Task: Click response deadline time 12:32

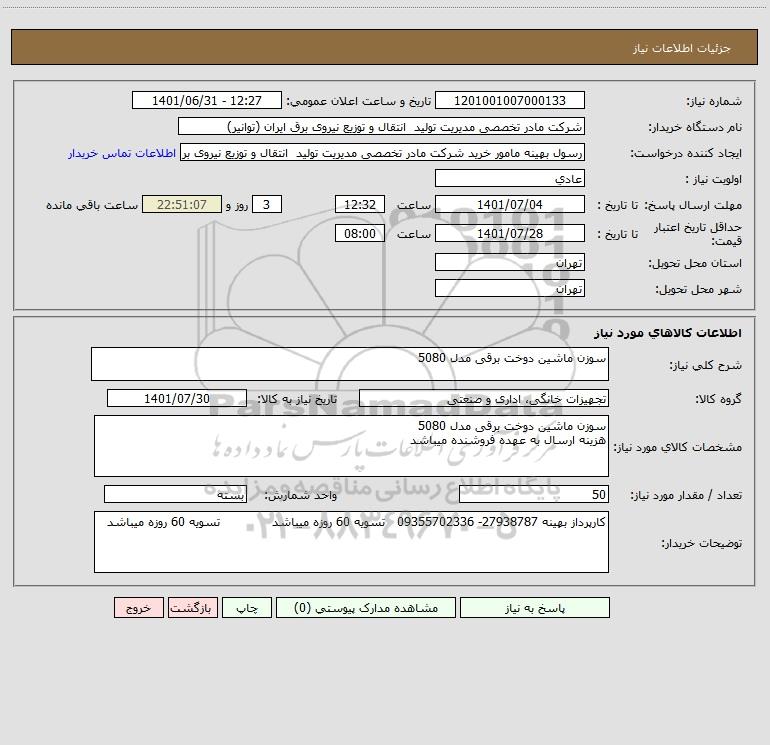Action: 359,204
